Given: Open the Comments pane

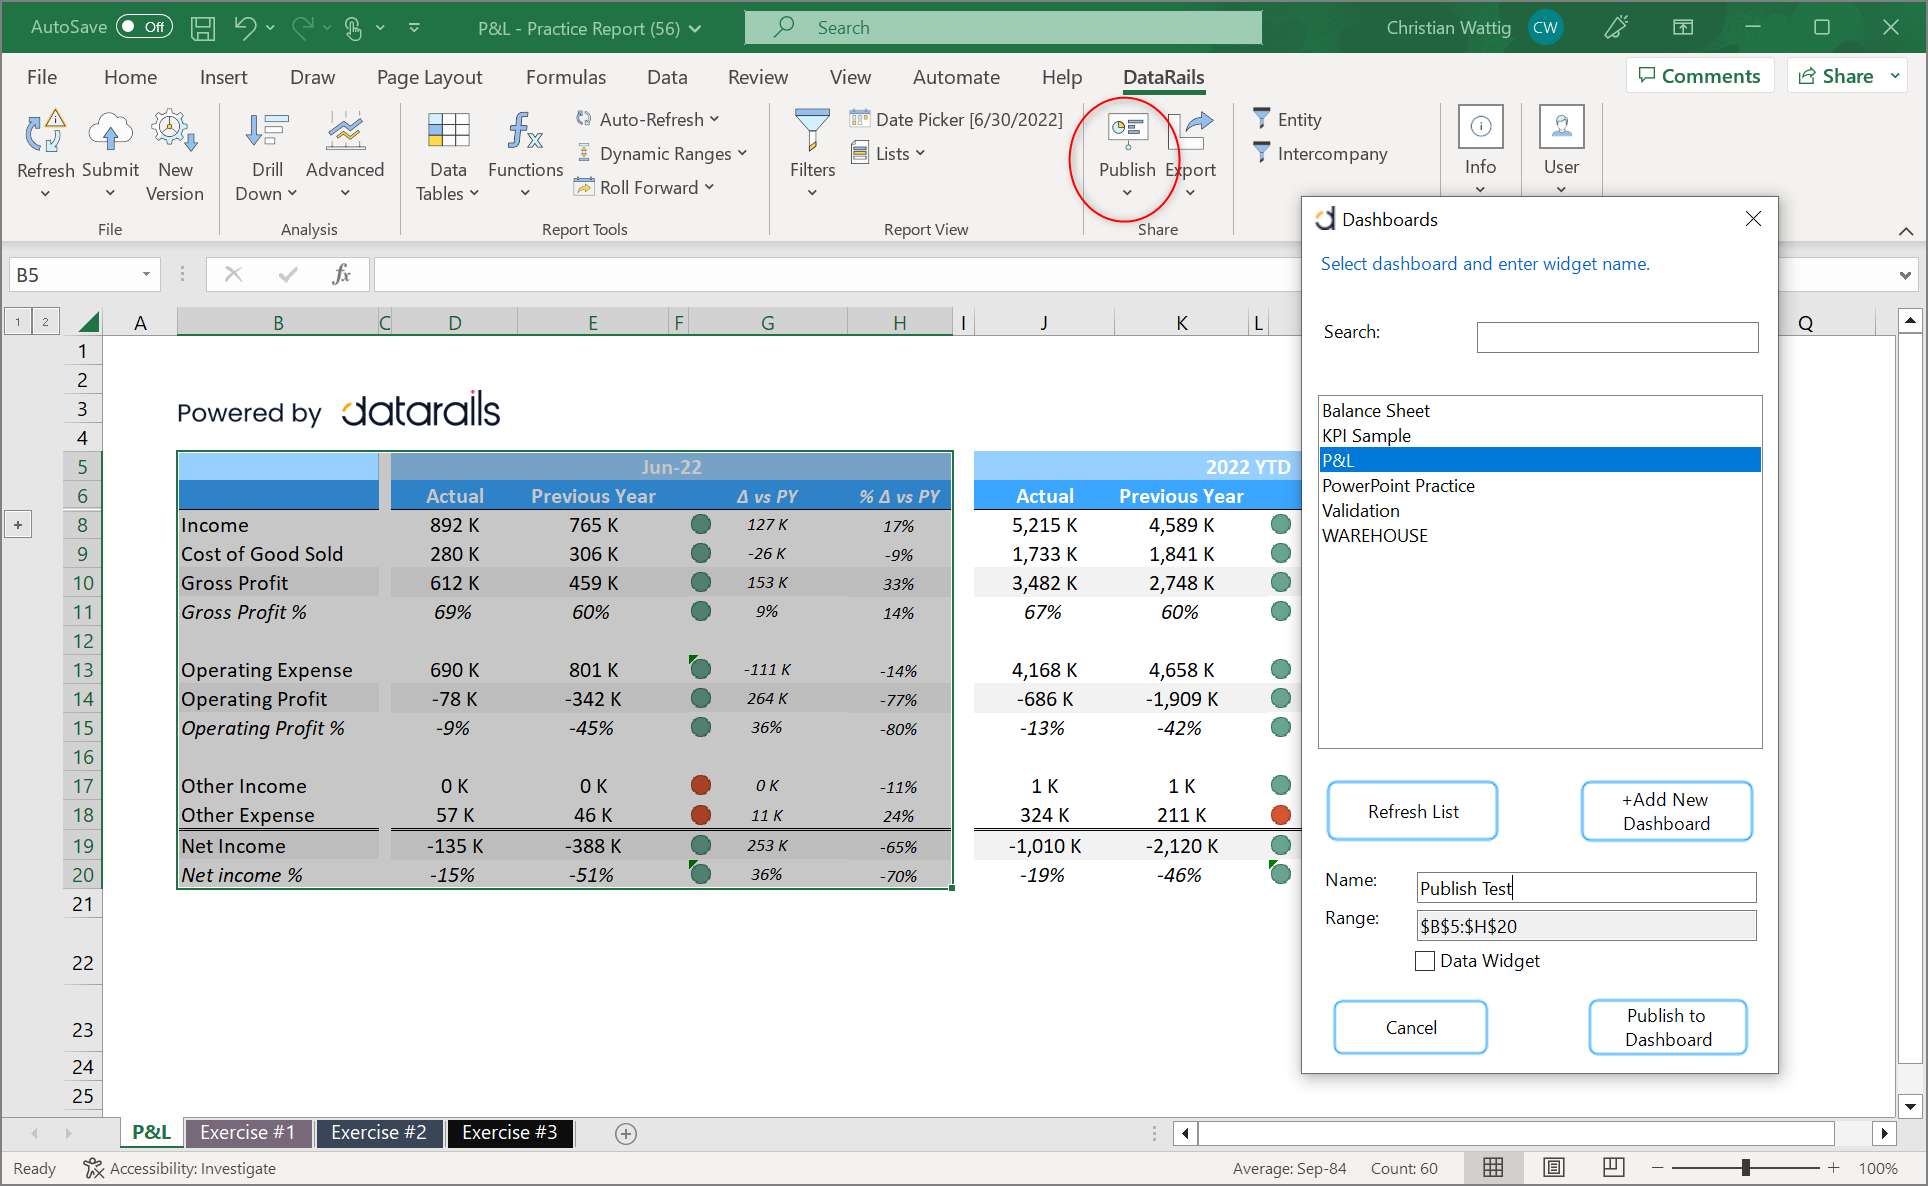Looking at the screenshot, I should [x=1699, y=76].
